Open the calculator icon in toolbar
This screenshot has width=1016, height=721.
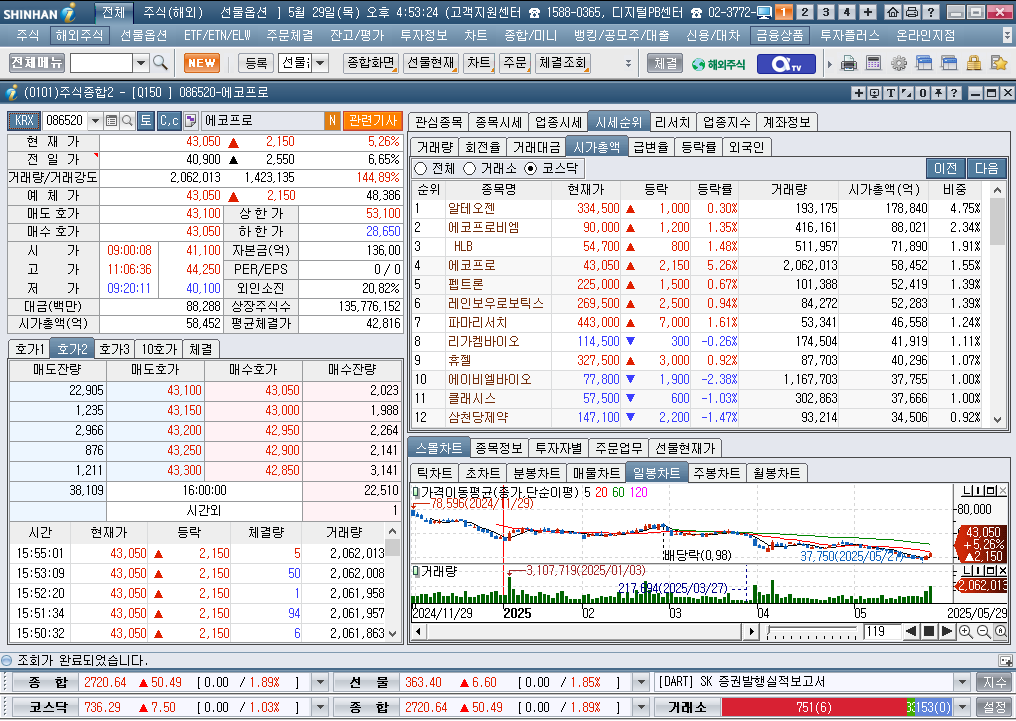pyautogui.click(x=873, y=63)
